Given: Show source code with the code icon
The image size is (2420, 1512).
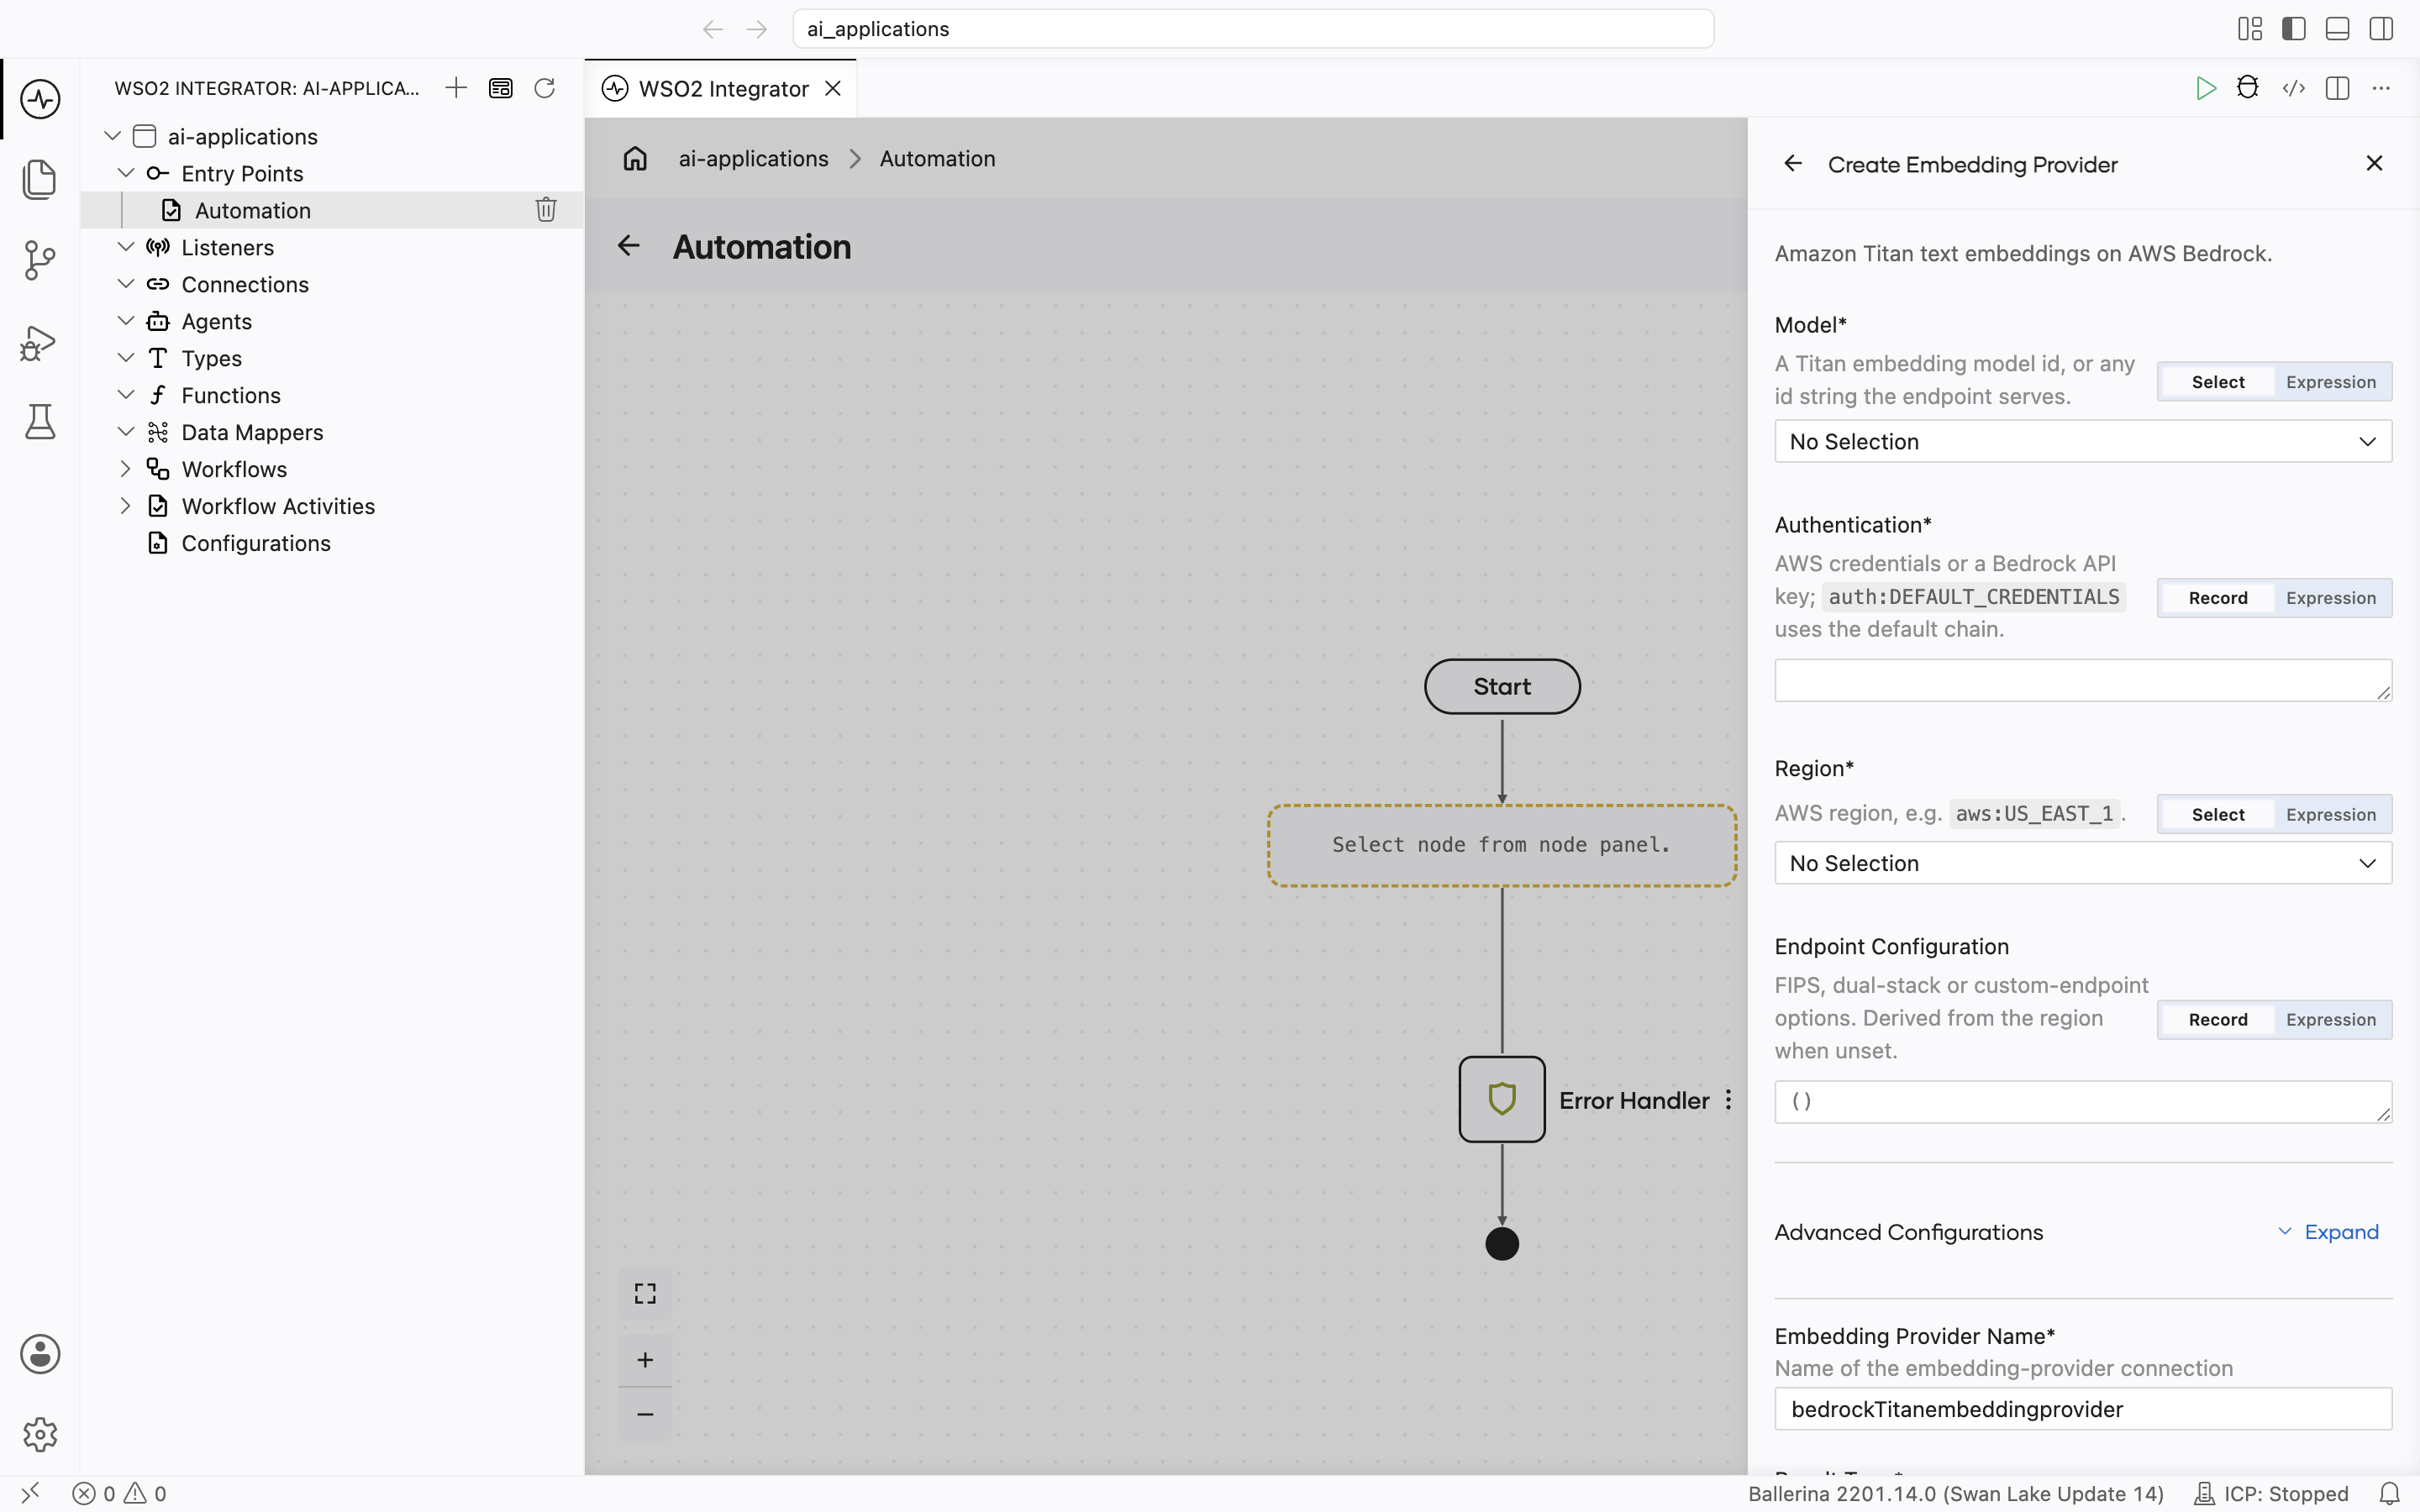Looking at the screenshot, I should click(x=2293, y=88).
